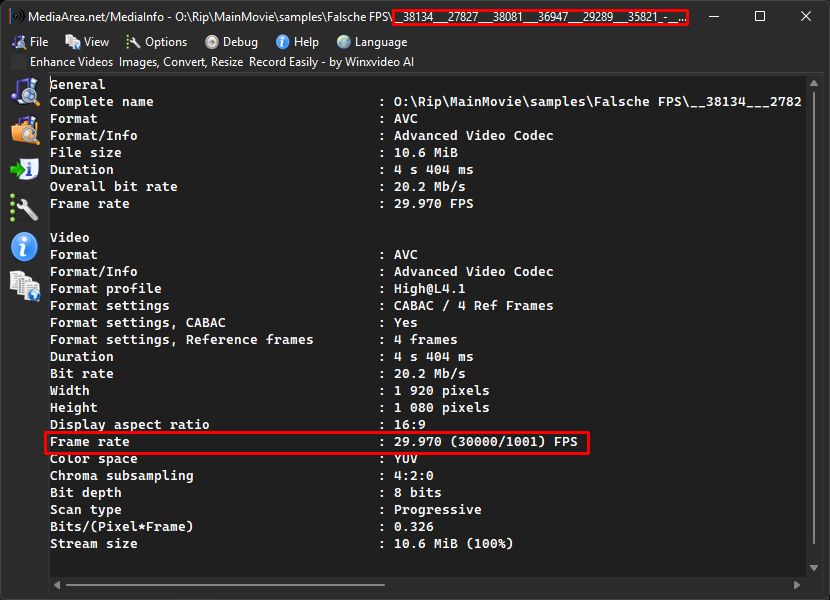Click the 29.970 (30000/1001) FPS value
Screen dimensions: 830x600
[x=485, y=442]
